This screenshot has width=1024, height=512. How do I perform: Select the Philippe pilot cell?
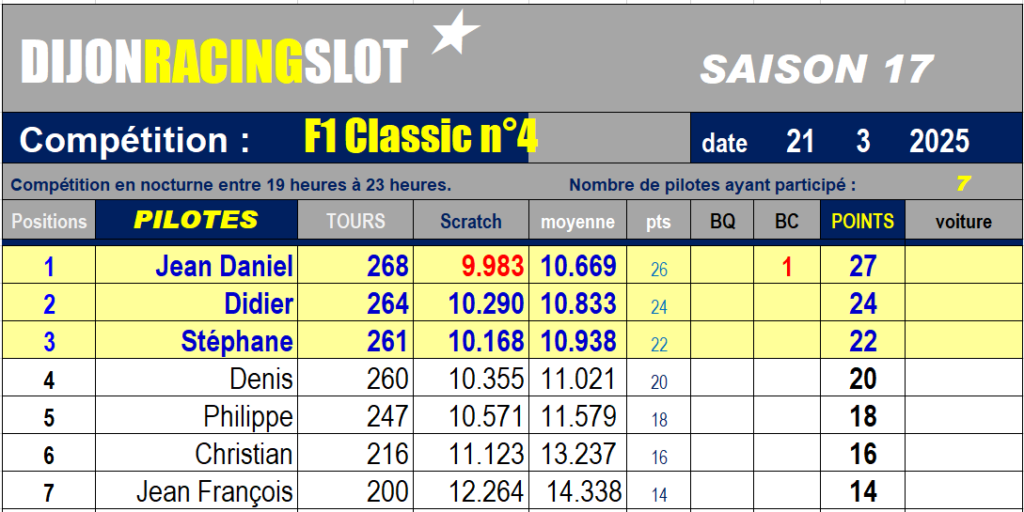[x=197, y=417]
